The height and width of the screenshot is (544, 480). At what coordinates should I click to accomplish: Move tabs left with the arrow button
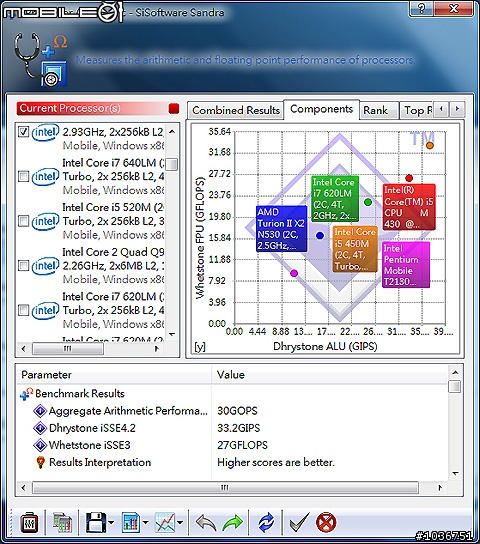(x=441, y=109)
